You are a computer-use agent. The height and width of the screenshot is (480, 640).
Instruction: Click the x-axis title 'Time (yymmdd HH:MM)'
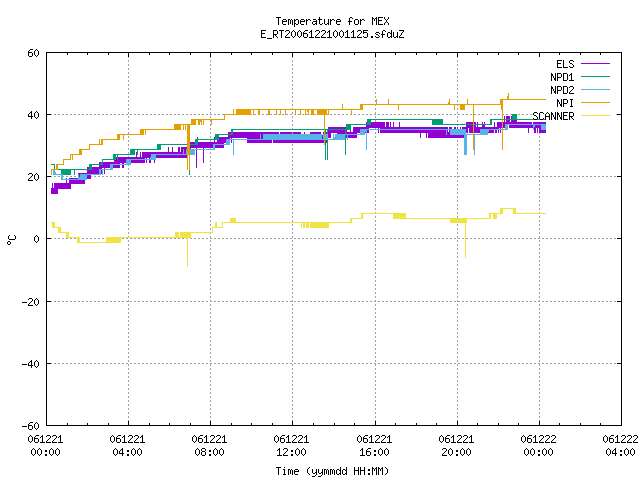[x=332, y=471]
